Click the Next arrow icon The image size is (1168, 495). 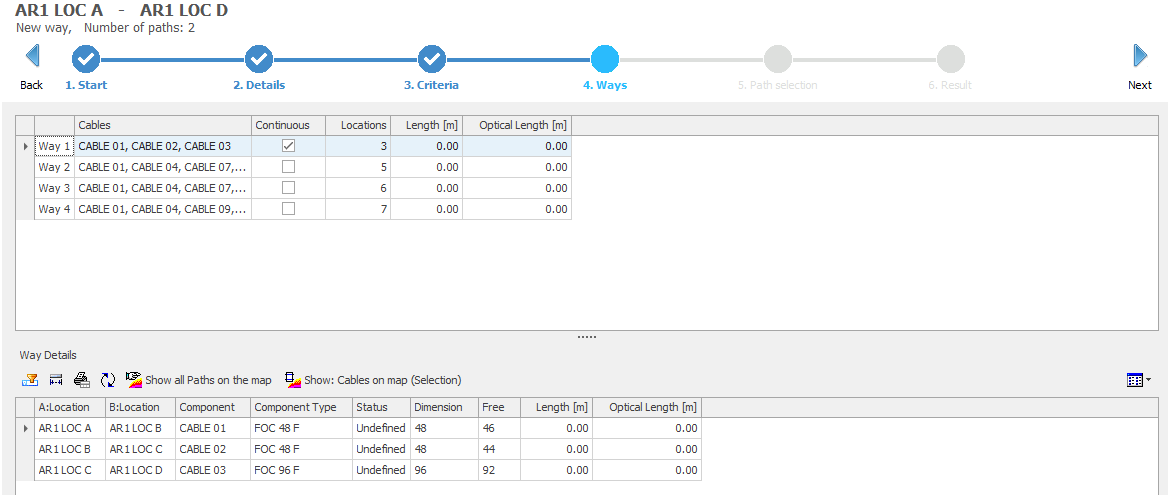click(x=1140, y=56)
